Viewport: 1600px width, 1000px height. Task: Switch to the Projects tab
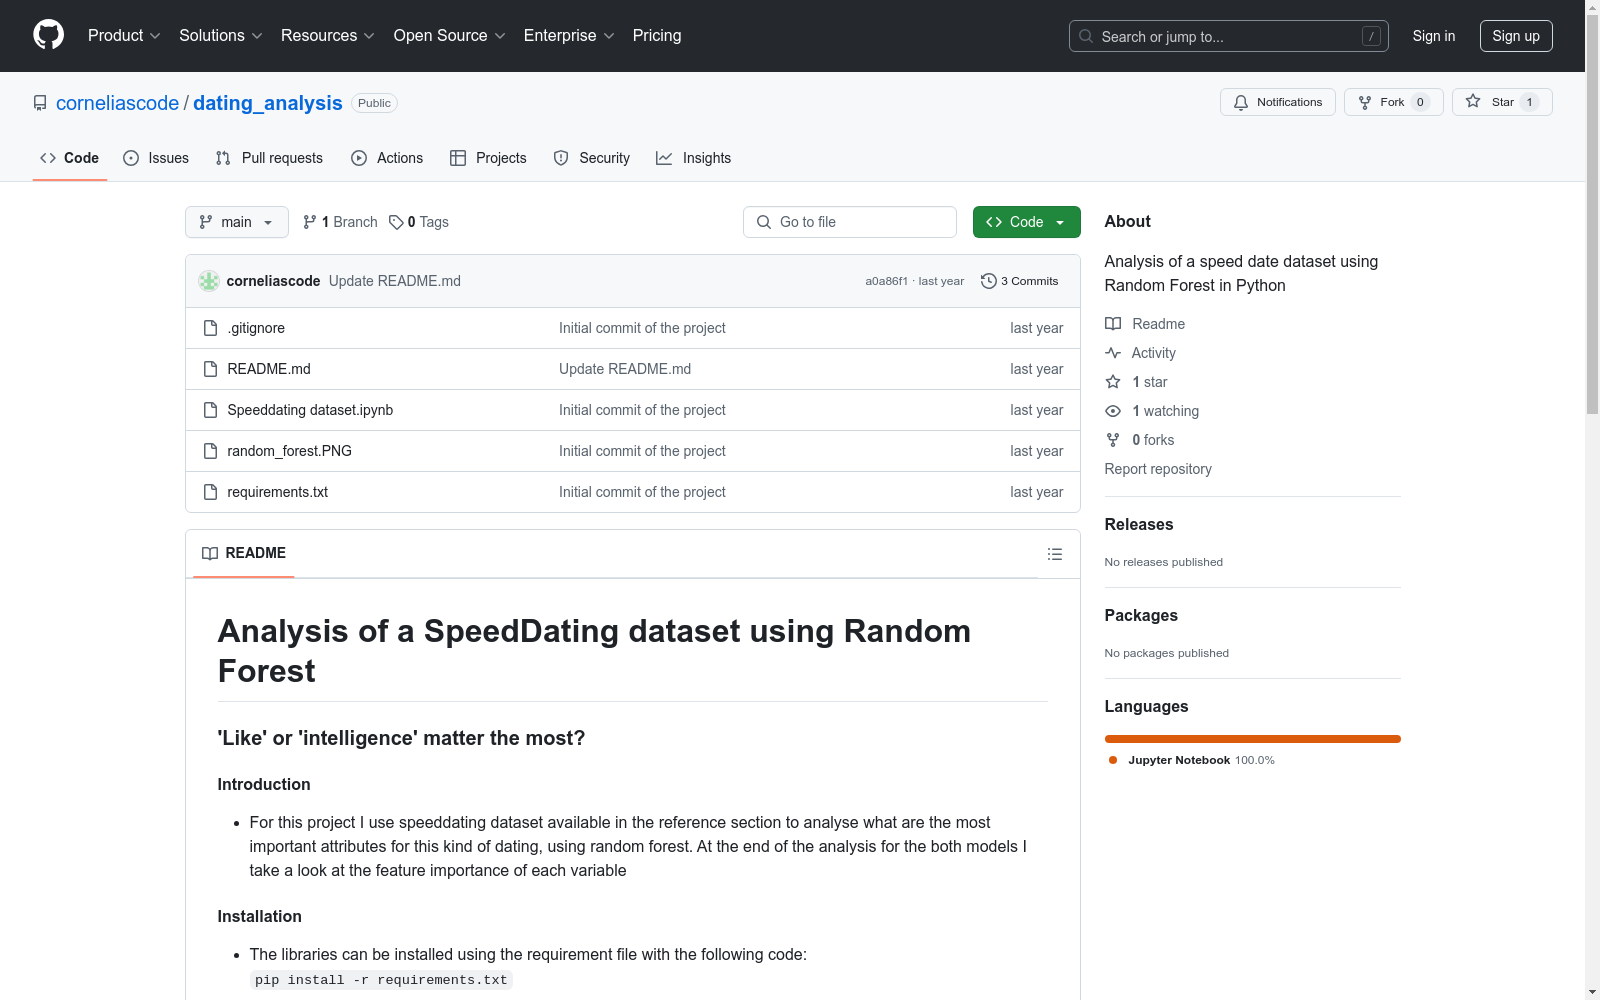click(x=488, y=158)
